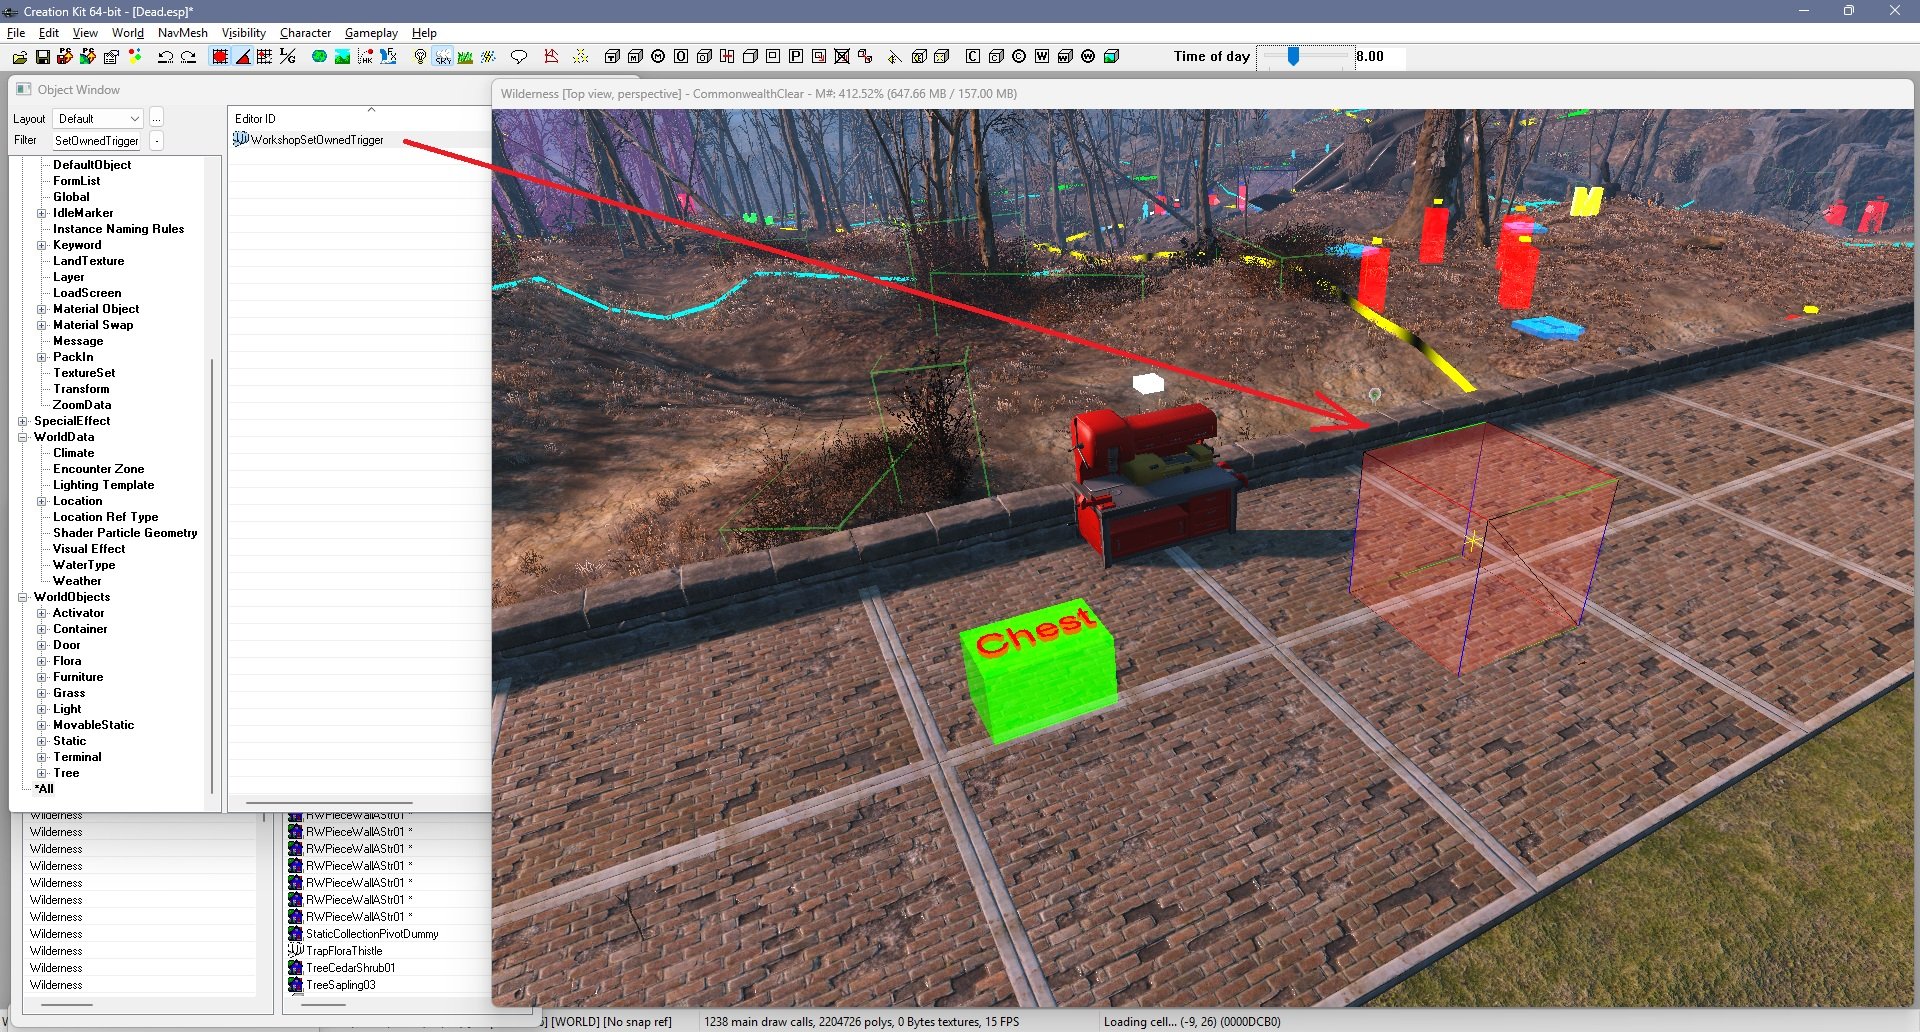Screen dimensions: 1920x1032
Task: Open the Edit menu
Action: click(x=48, y=33)
